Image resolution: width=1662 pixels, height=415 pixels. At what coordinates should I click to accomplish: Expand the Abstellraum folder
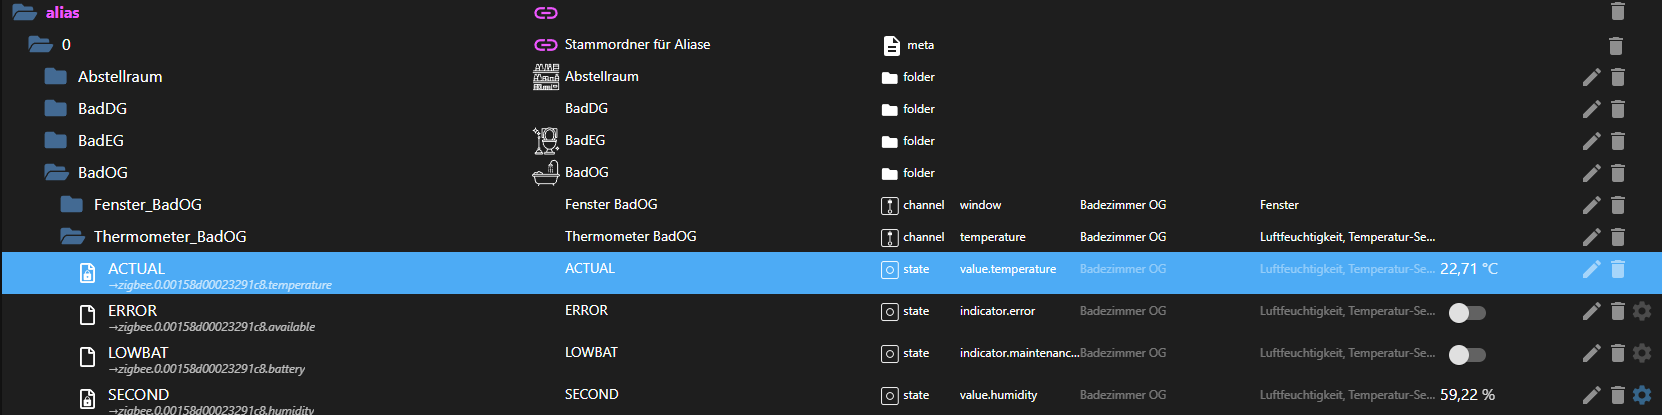(x=56, y=77)
